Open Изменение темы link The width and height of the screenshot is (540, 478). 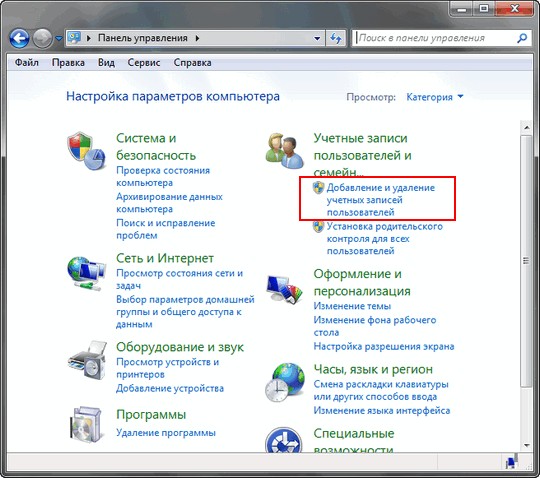coord(352,306)
